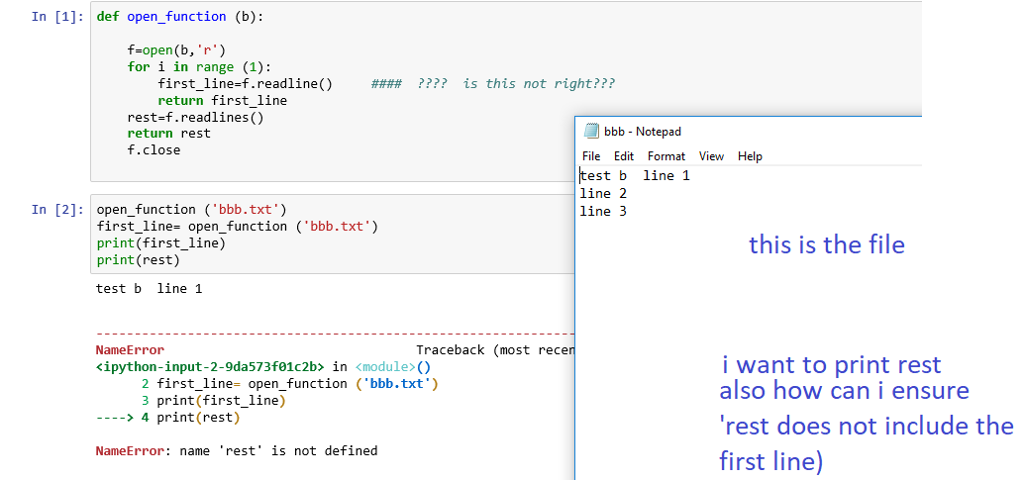Image resolution: width=1024 pixels, height=480 pixels.
Task: Open the File menu in Notepad
Action: point(591,156)
